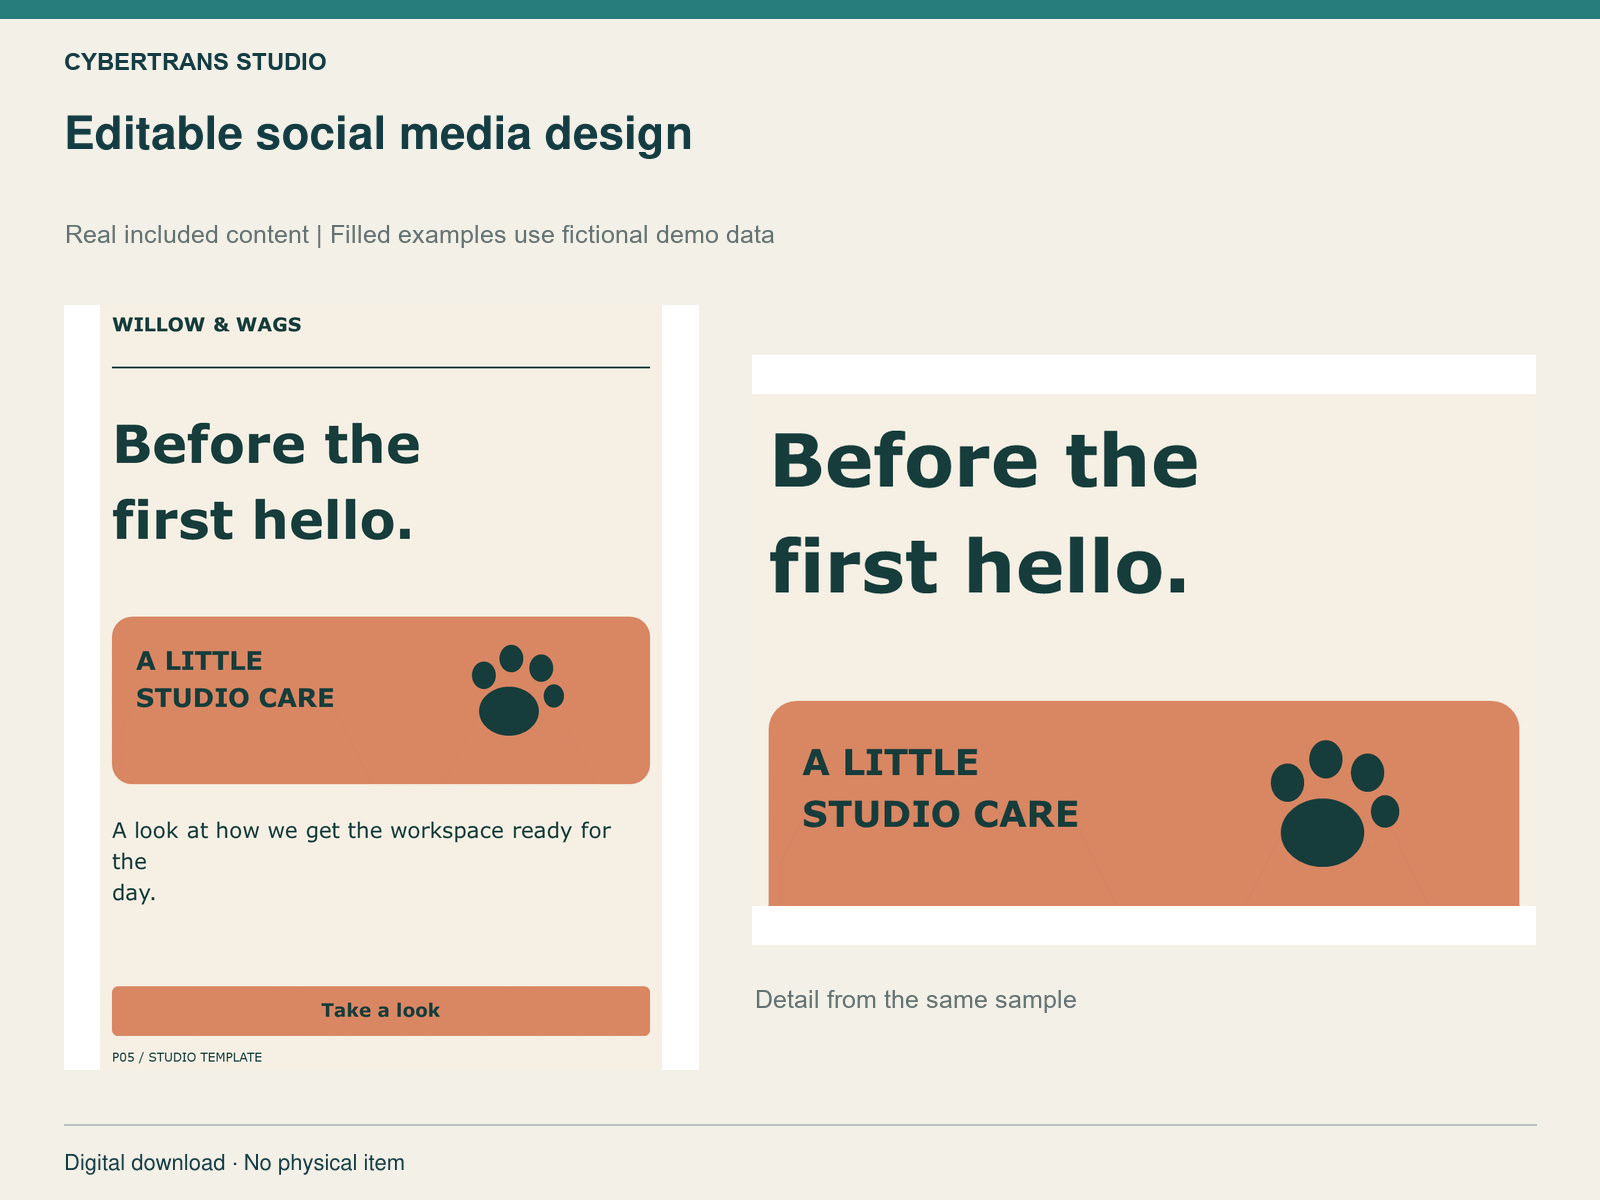Click the 'P05 / STUDIO TEMPLATE' footer label
The height and width of the screenshot is (1200, 1600).
187,1058
